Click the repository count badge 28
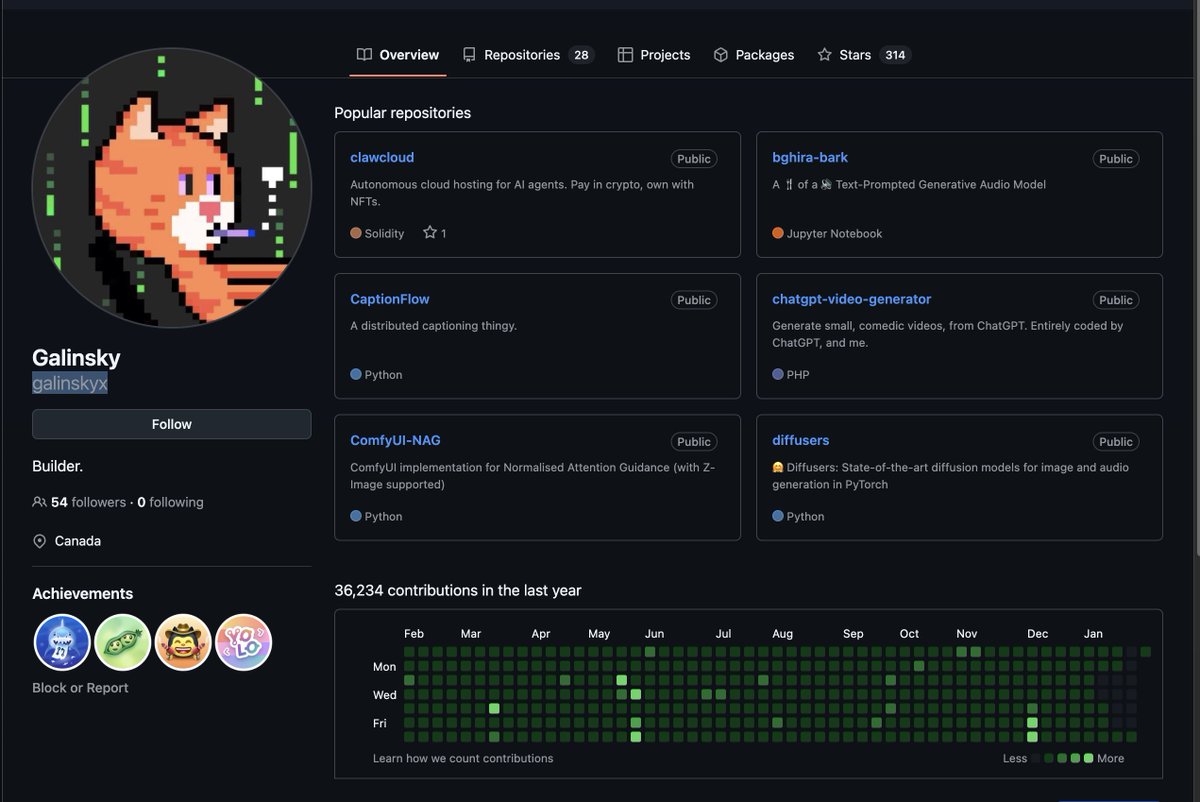 581,55
